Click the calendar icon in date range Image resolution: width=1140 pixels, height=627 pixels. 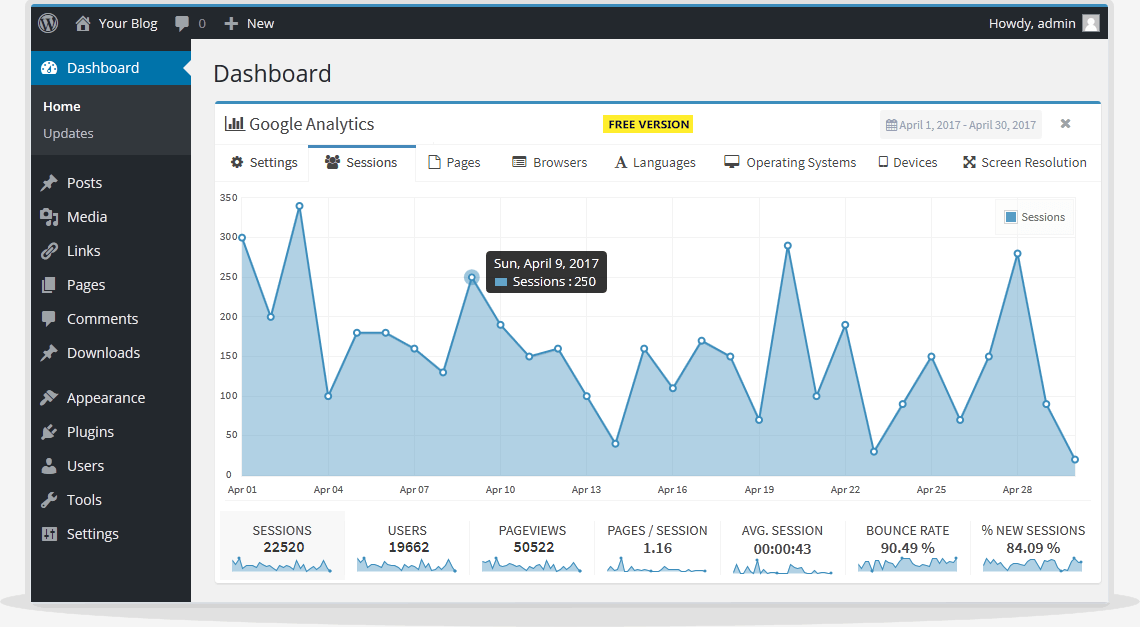tap(891, 125)
